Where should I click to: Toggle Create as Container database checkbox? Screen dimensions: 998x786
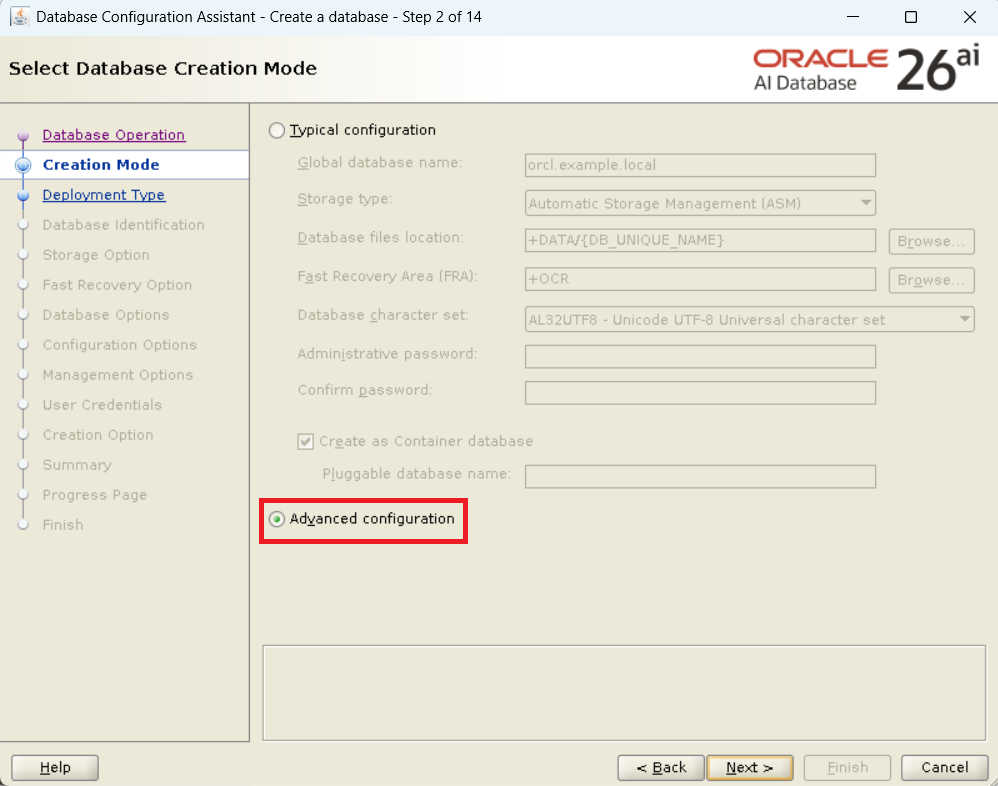pyautogui.click(x=306, y=441)
